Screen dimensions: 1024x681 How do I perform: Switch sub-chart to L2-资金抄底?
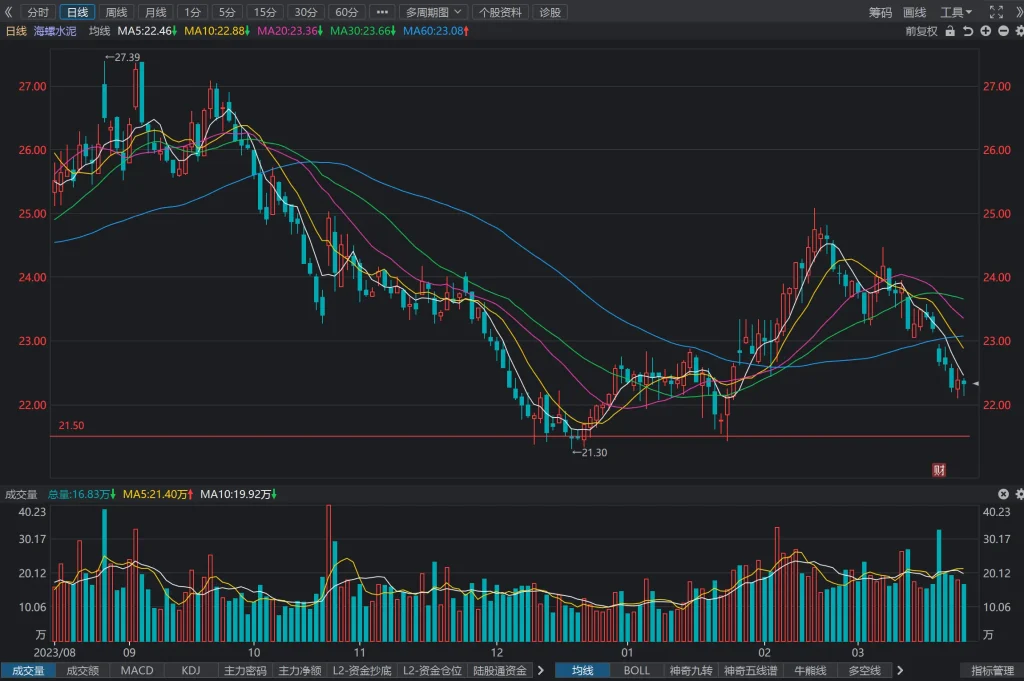(x=362, y=671)
